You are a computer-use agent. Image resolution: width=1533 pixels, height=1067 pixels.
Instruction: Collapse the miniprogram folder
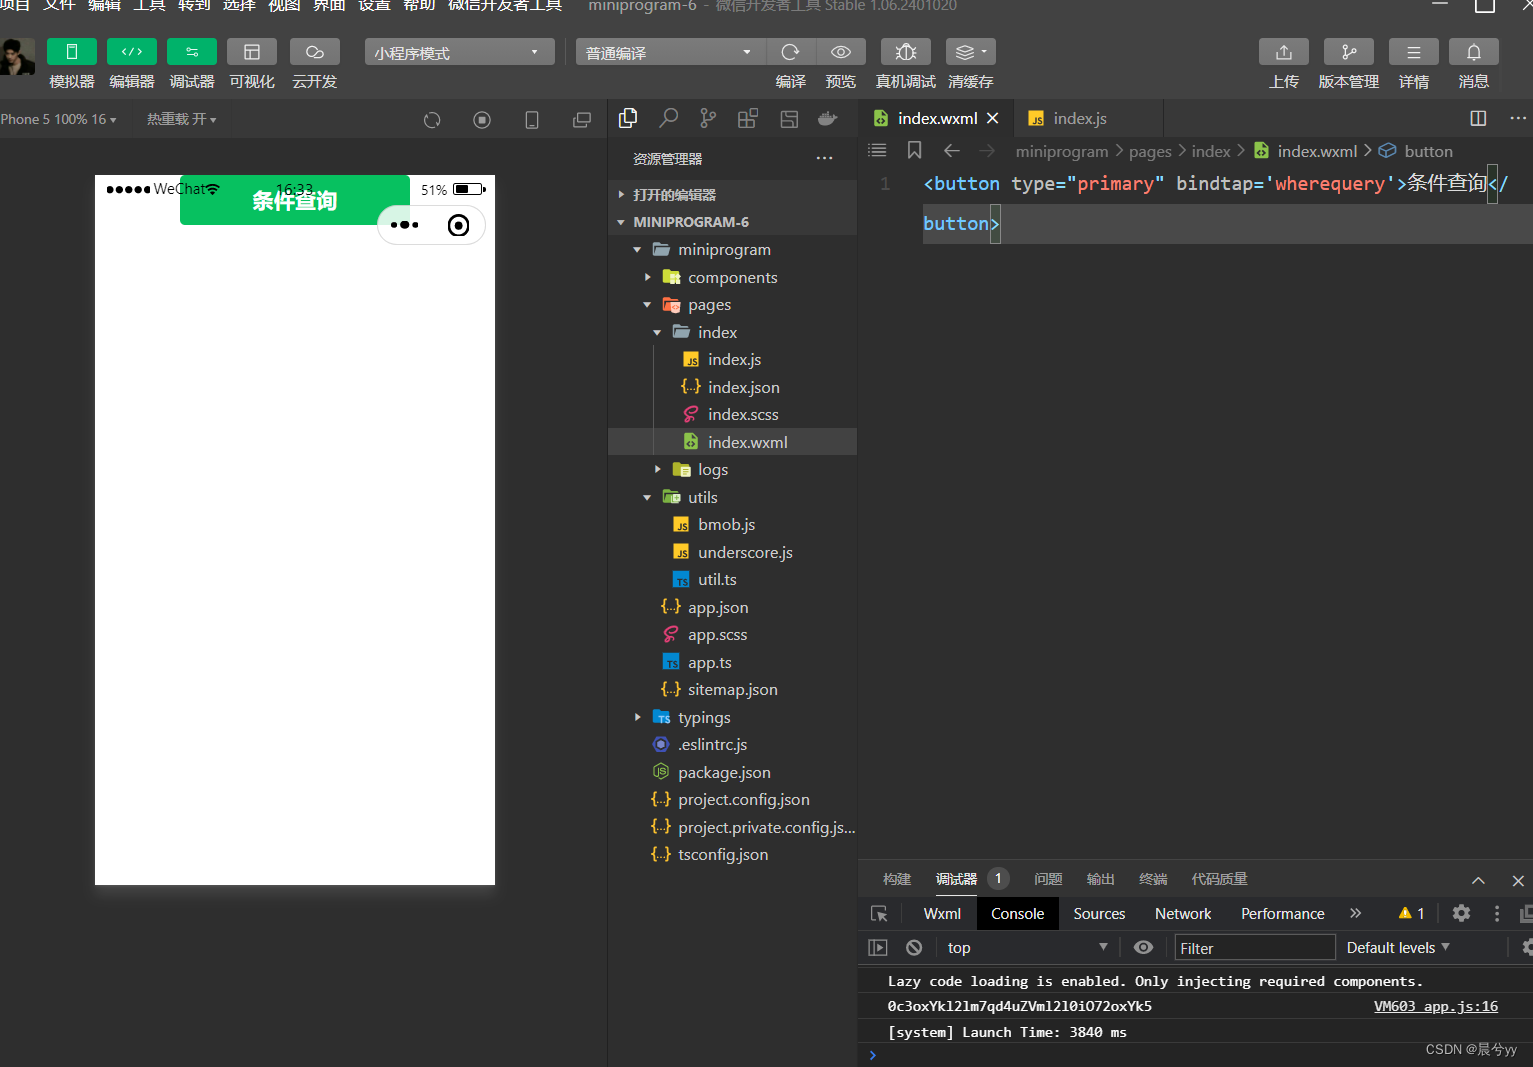(x=733, y=249)
